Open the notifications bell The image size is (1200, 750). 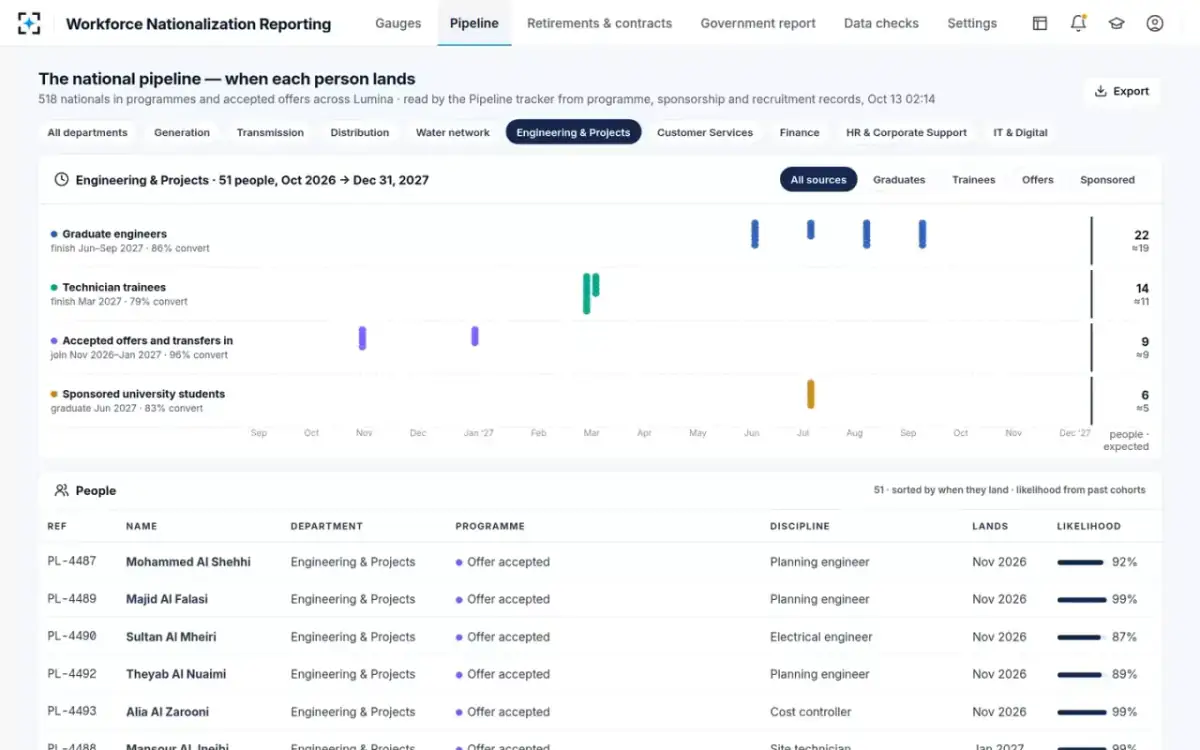(x=1078, y=23)
